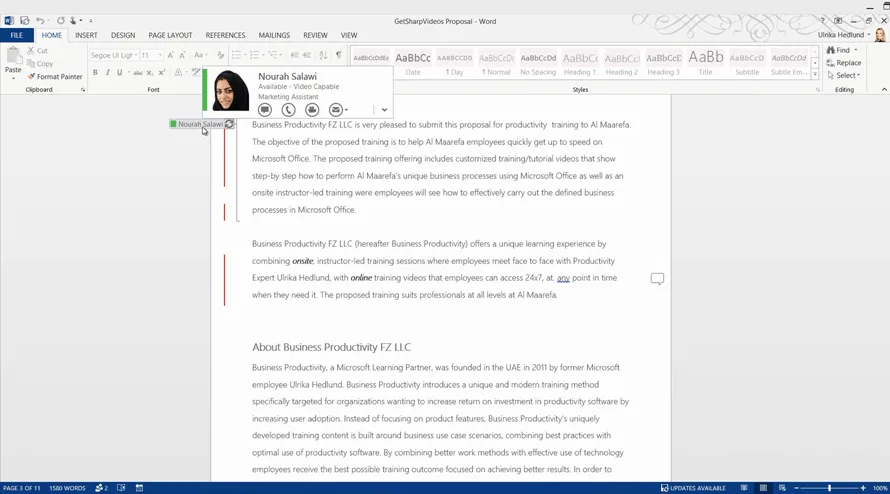Increase font size with Grow Font
890x494 pixels.
click(170, 55)
